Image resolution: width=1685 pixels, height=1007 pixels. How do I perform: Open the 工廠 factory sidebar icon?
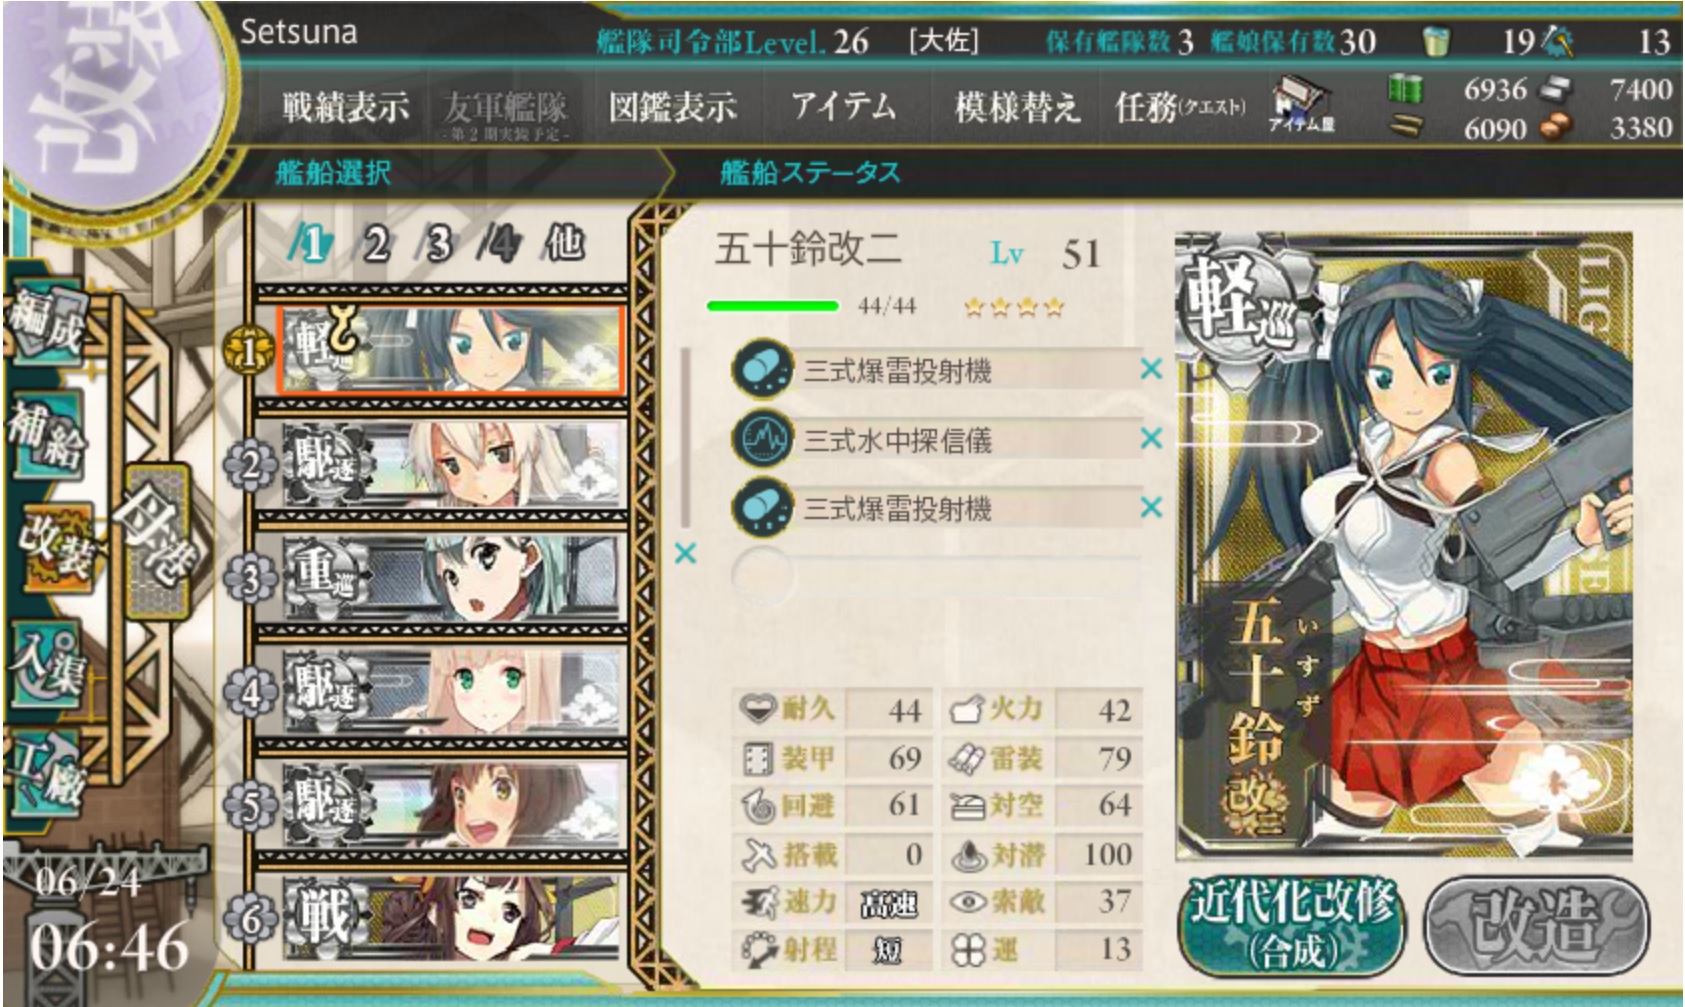[46, 773]
